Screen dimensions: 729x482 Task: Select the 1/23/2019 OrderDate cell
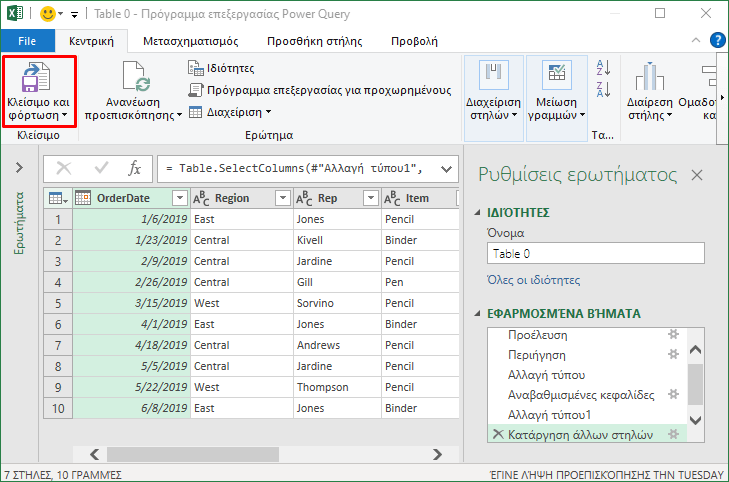(x=132, y=240)
